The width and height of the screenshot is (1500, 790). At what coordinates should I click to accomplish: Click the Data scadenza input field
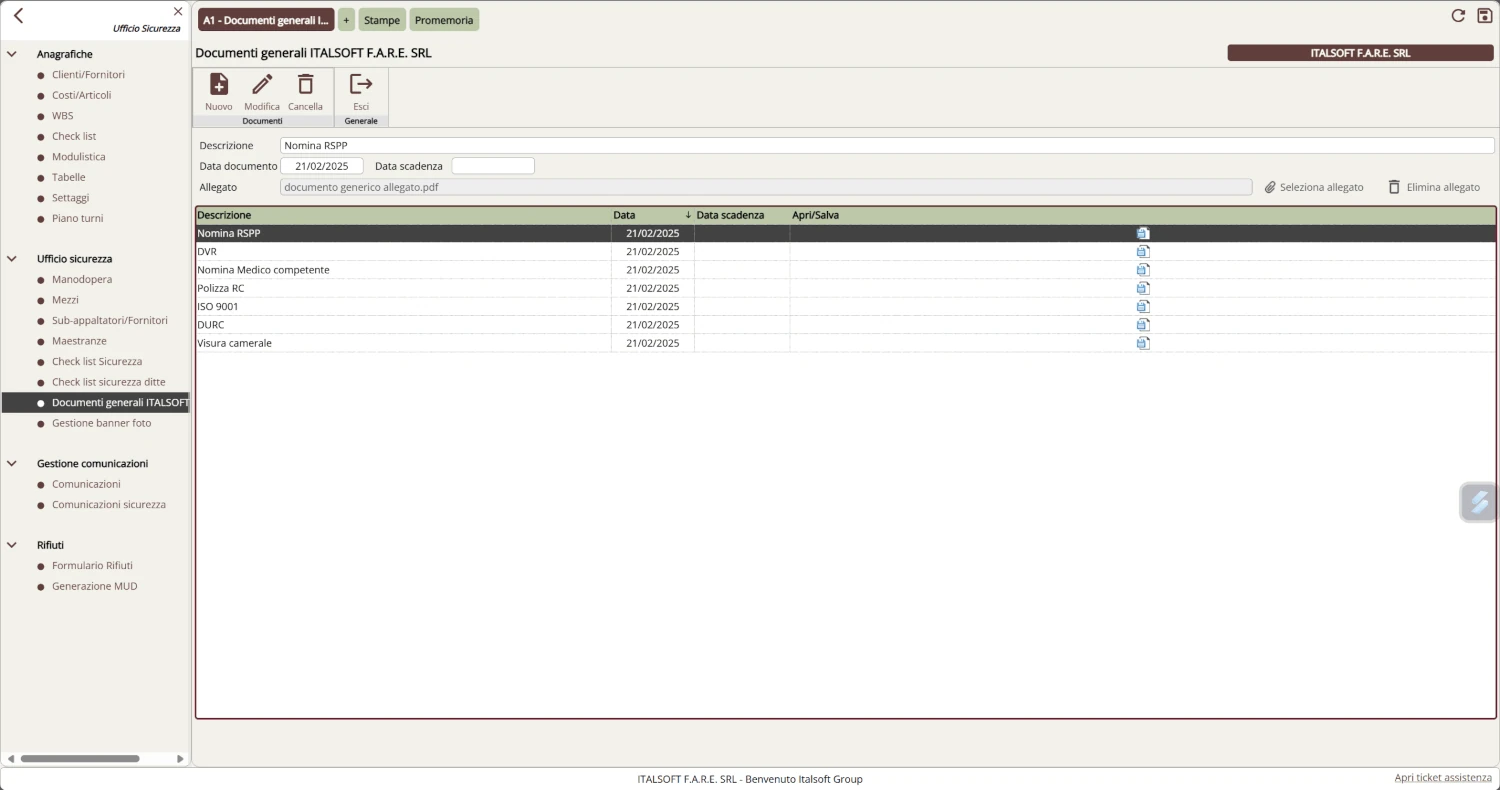coord(493,166)
